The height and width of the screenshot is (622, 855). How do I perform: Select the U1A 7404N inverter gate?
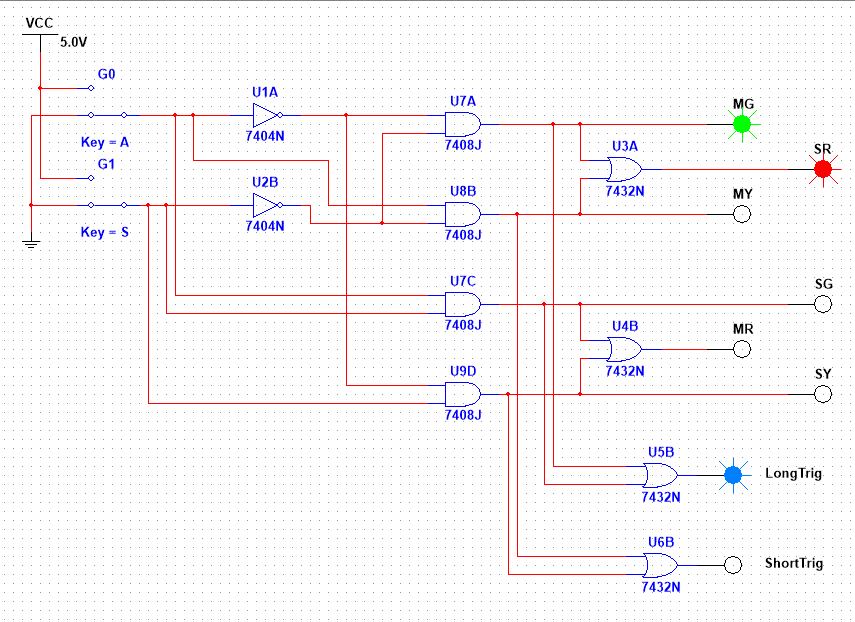263,115
